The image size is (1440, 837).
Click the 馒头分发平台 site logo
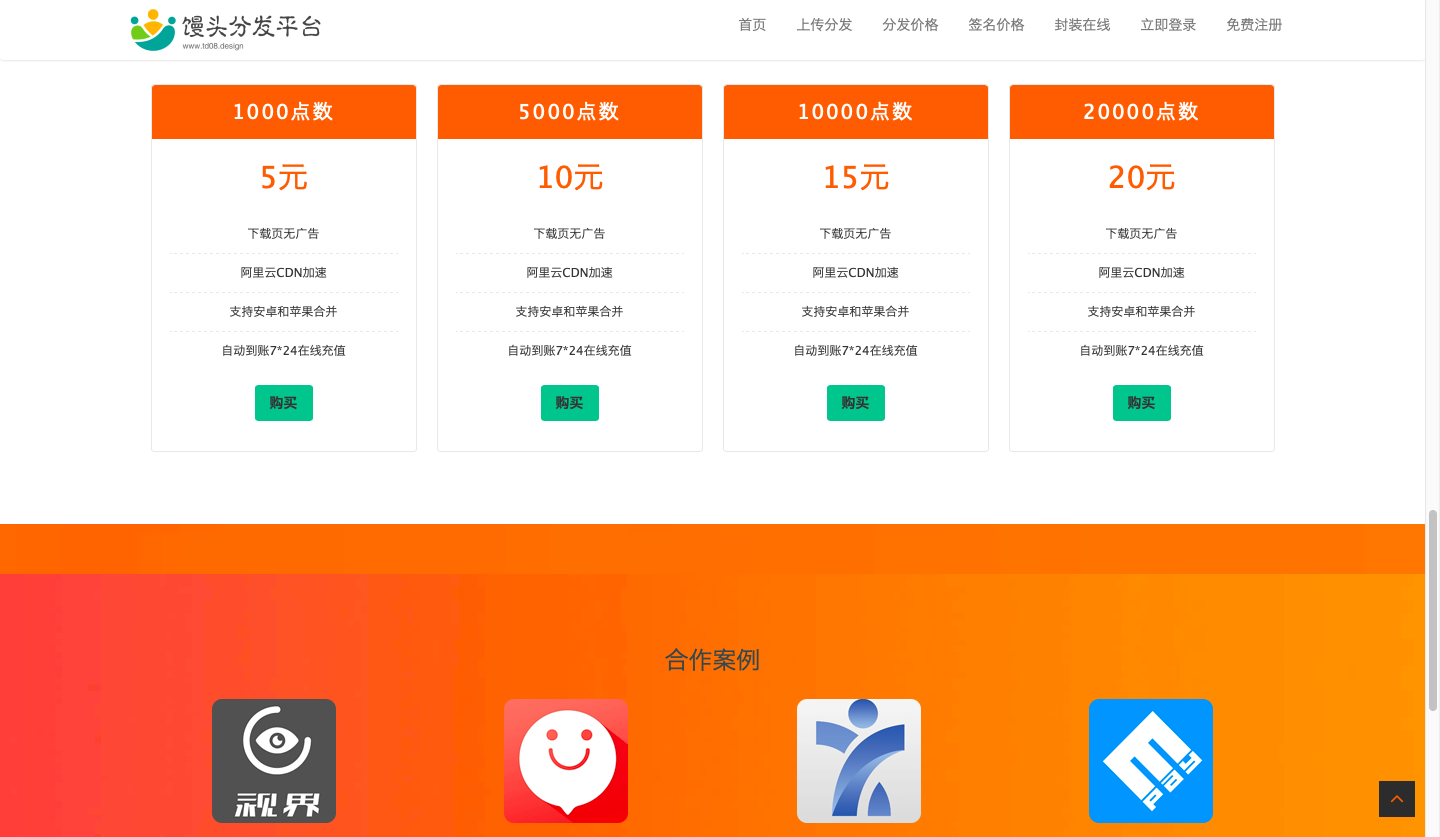(226, 29)
